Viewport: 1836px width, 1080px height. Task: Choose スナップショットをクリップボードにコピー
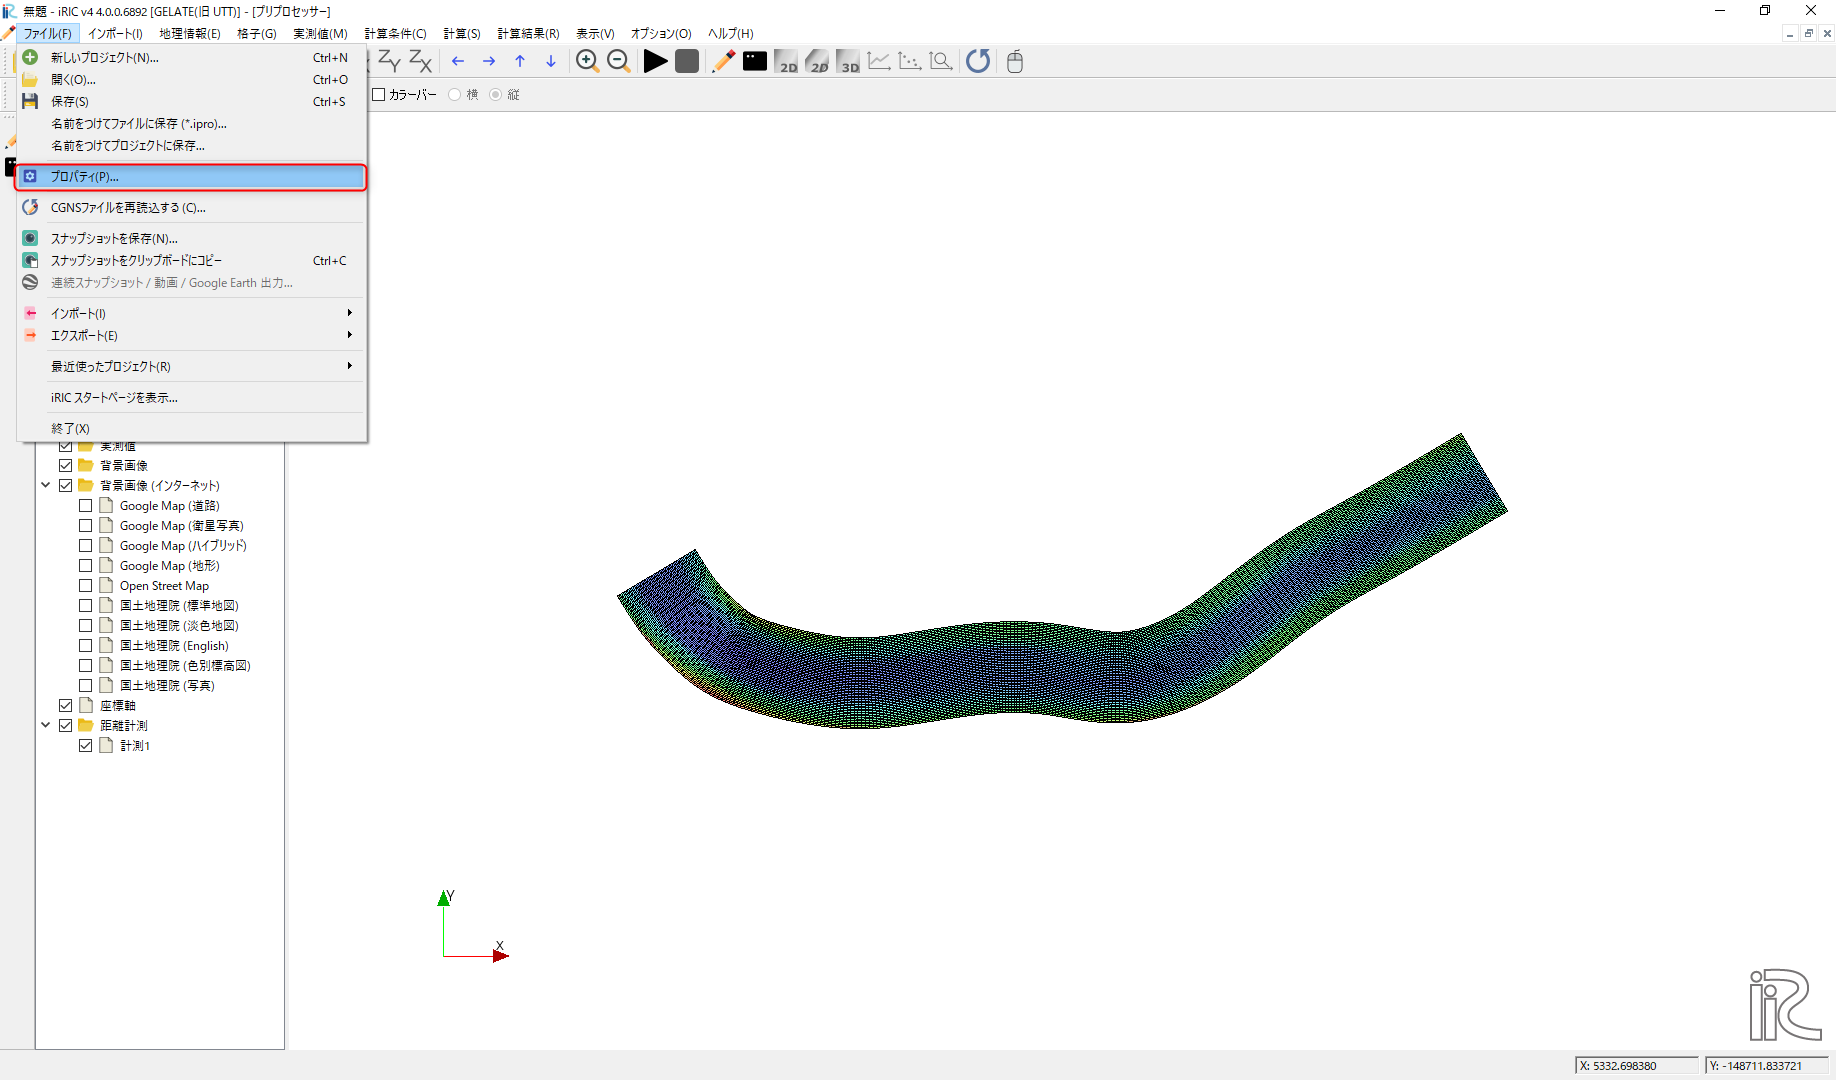pyautogui.click(x=192, y=260)
